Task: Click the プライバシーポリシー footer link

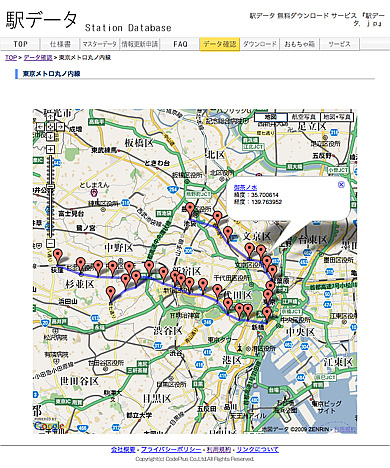Action: pyautogui.click(x=171, y=450)
